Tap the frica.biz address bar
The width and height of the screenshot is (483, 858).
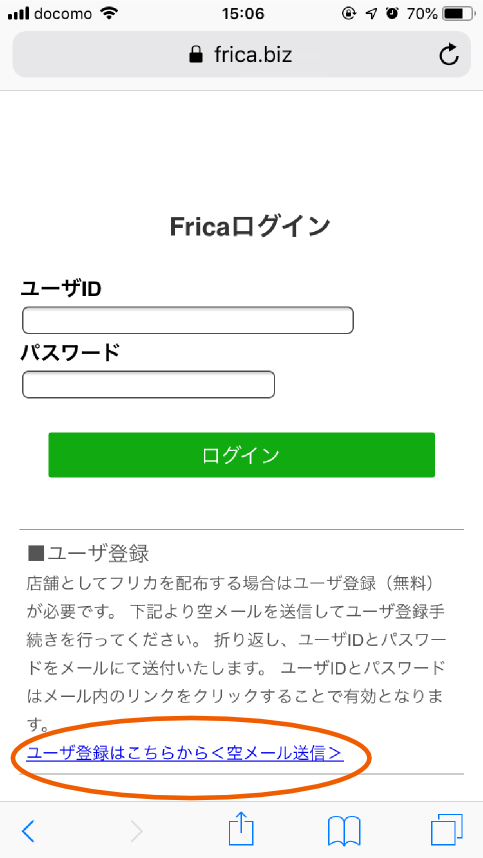point(241,54)
